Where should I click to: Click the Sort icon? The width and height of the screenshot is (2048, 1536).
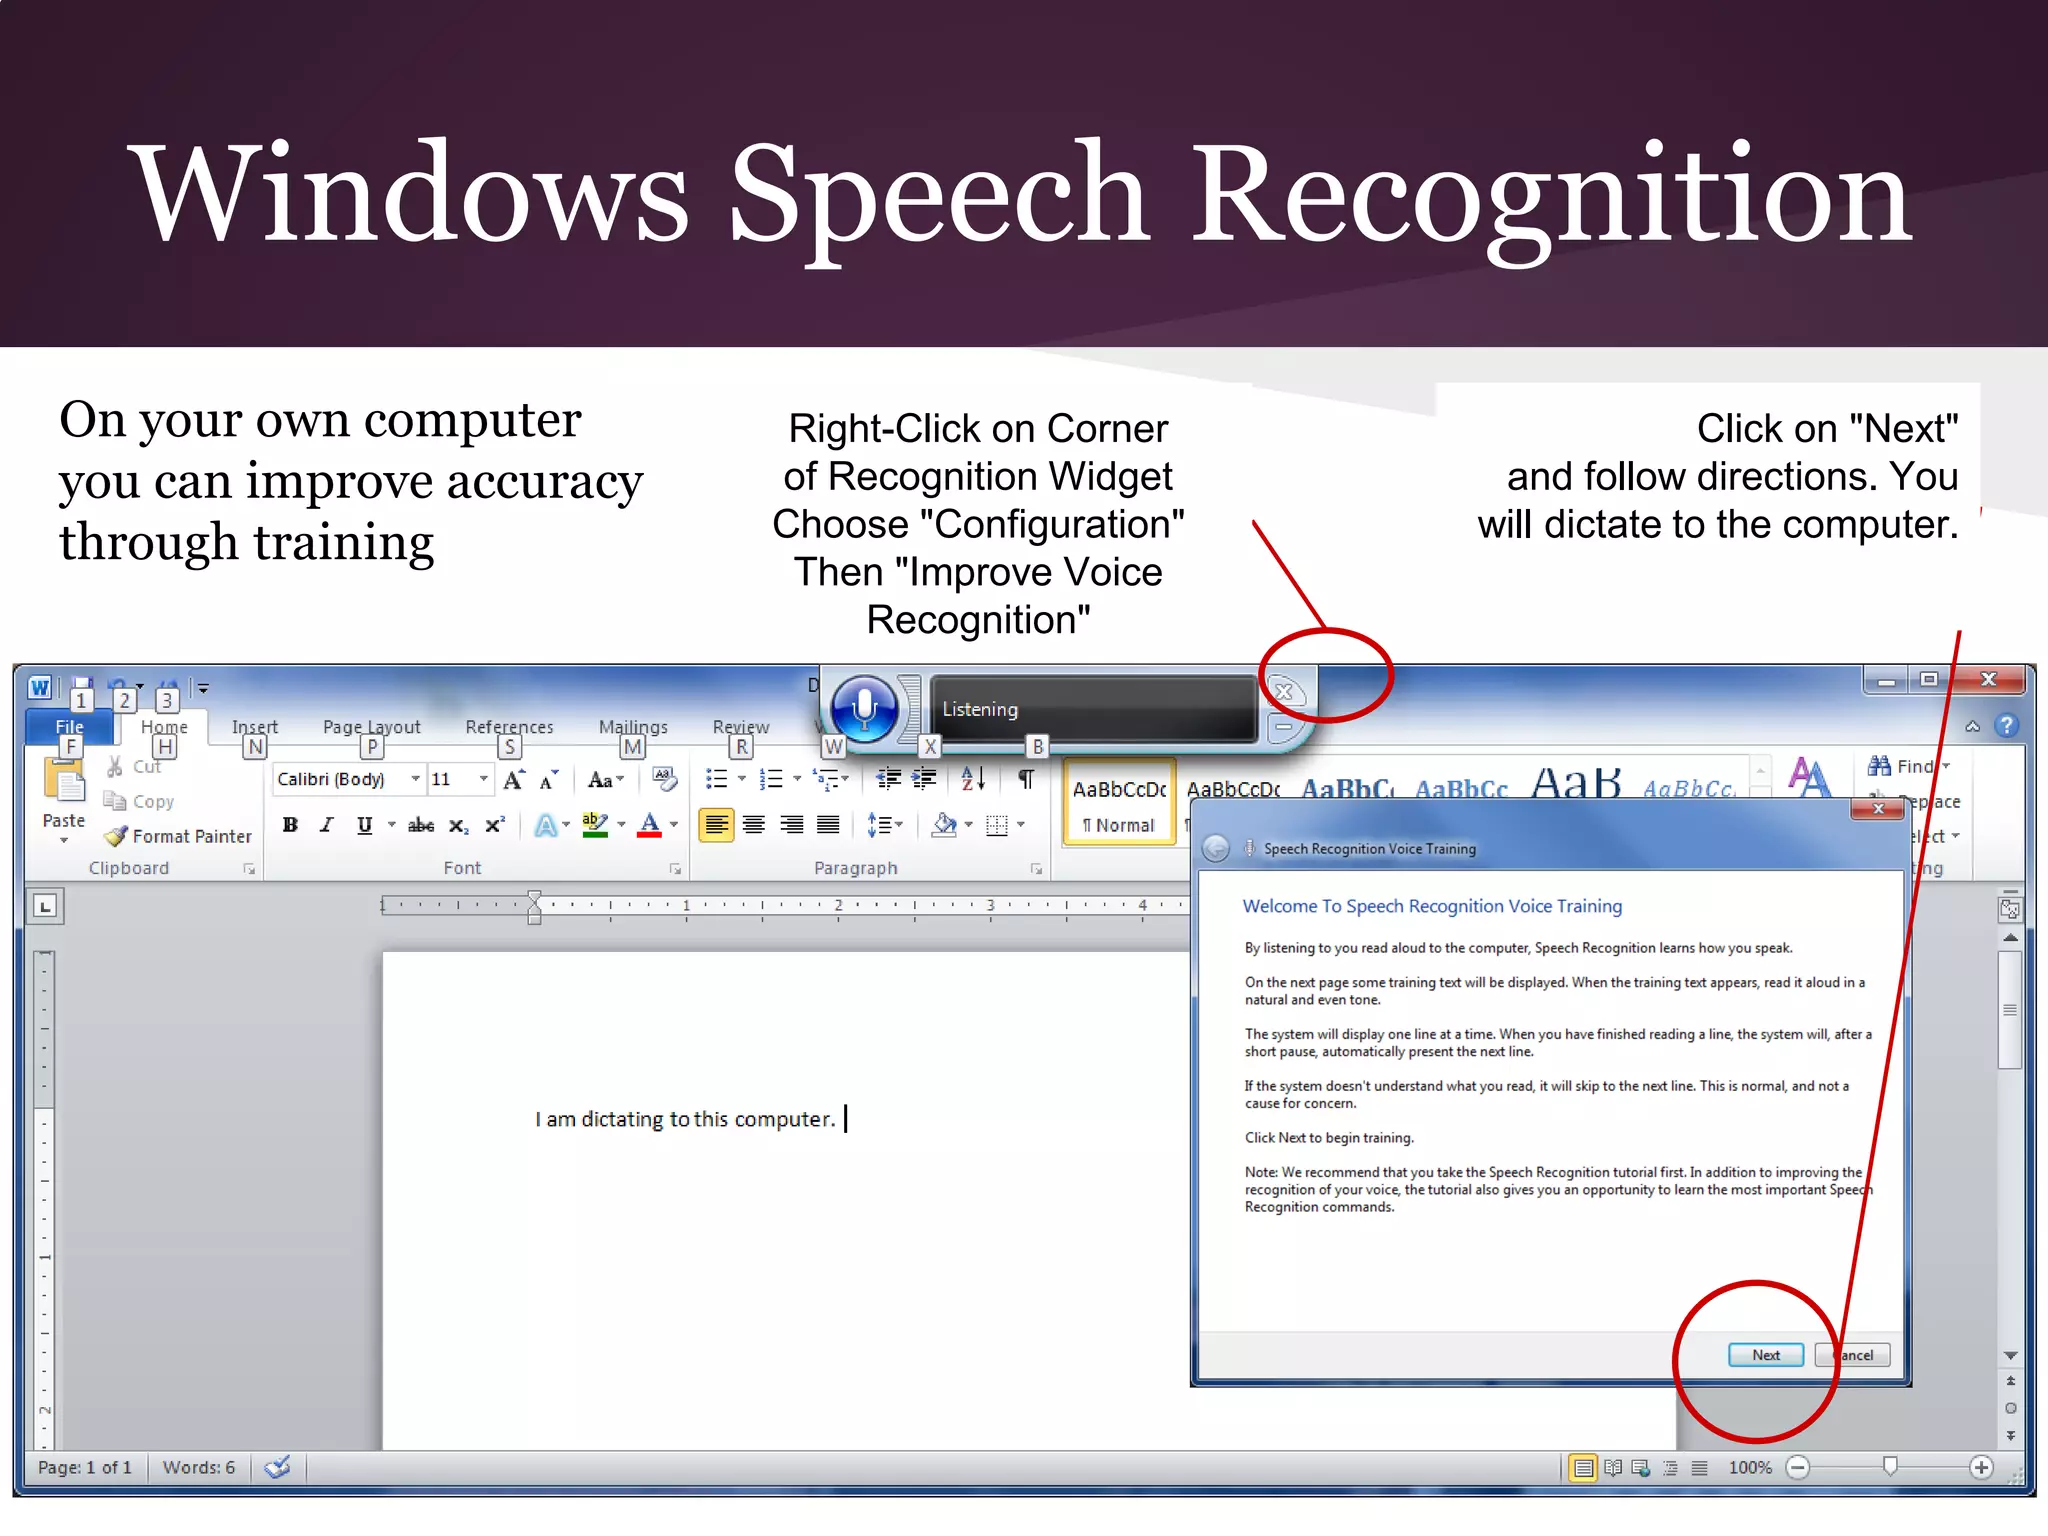973,779
